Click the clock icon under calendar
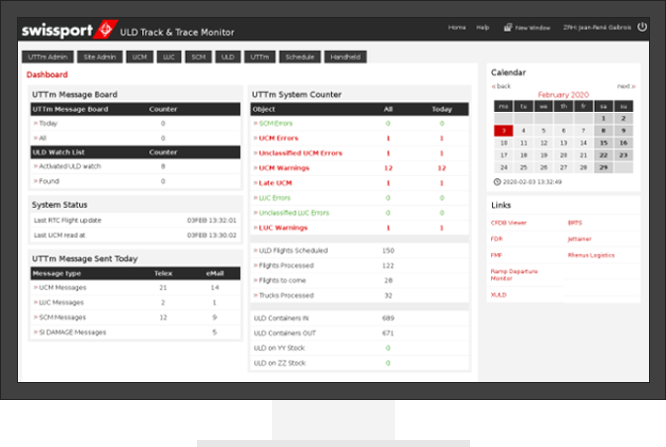This screenshot has height=447, width=666. click(497, 182)
